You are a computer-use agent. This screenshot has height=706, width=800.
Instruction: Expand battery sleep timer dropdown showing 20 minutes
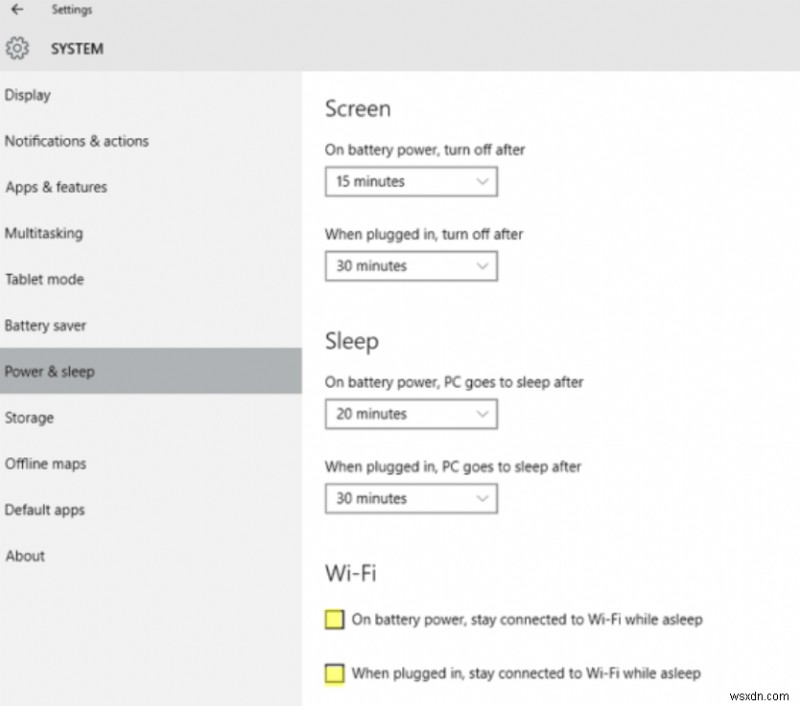point(410,413)
